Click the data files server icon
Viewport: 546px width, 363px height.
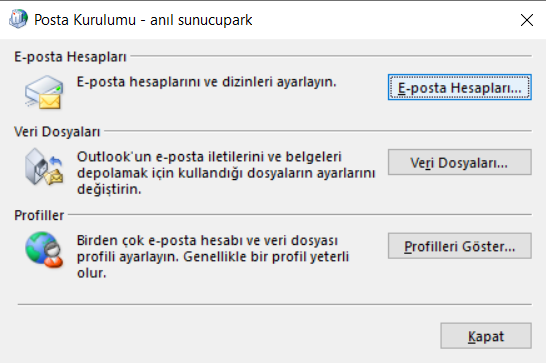(x=44, y=167)
